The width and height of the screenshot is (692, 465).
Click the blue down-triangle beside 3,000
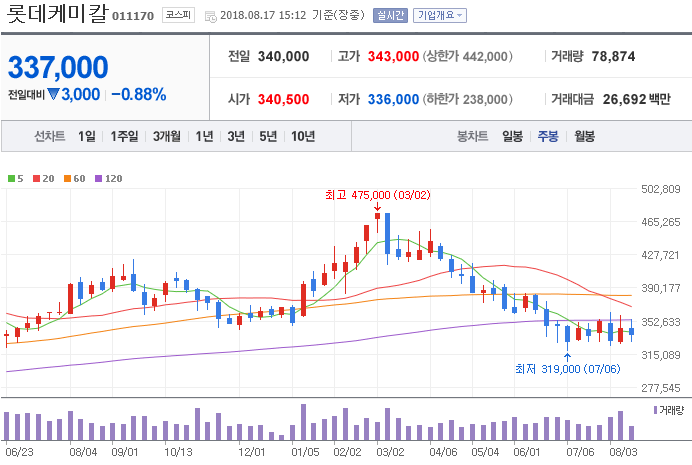pos(53,94)
